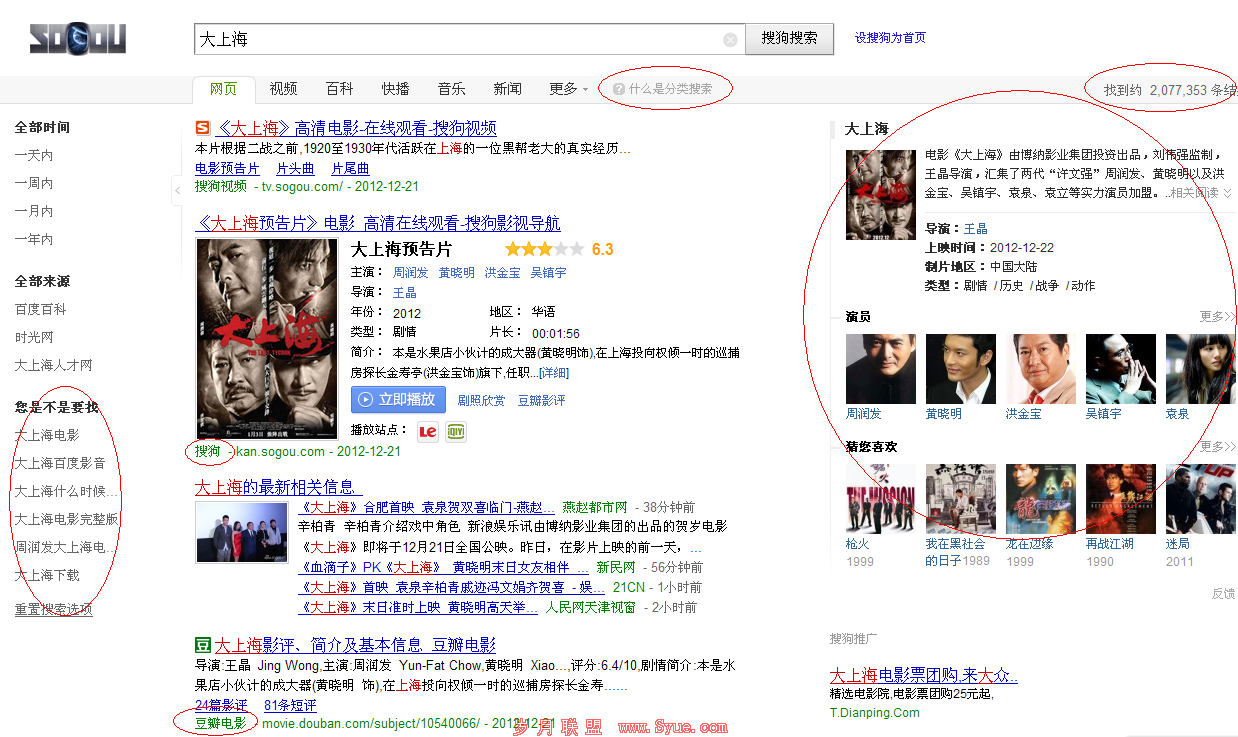Click the question mark icon for 什么是分类搜索
This screenshot has width=1238, height=737.
click(619, 89)
